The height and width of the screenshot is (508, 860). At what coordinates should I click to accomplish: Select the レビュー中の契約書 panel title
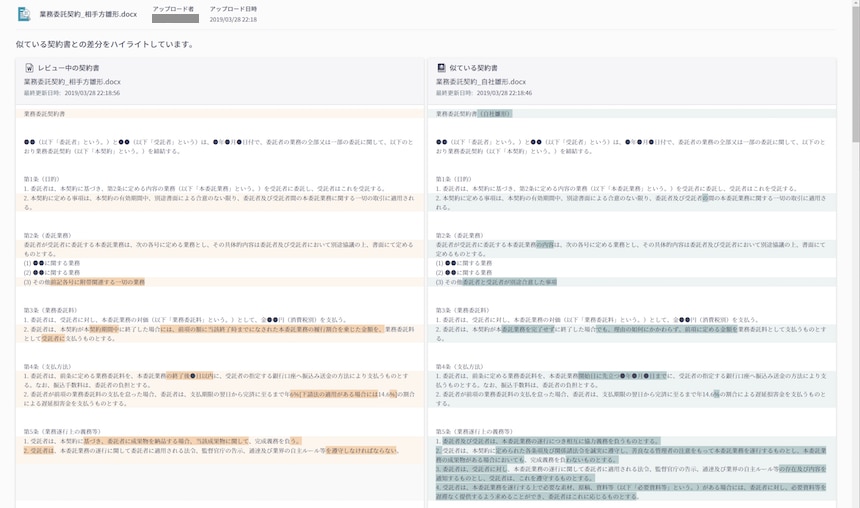[70, 68]
